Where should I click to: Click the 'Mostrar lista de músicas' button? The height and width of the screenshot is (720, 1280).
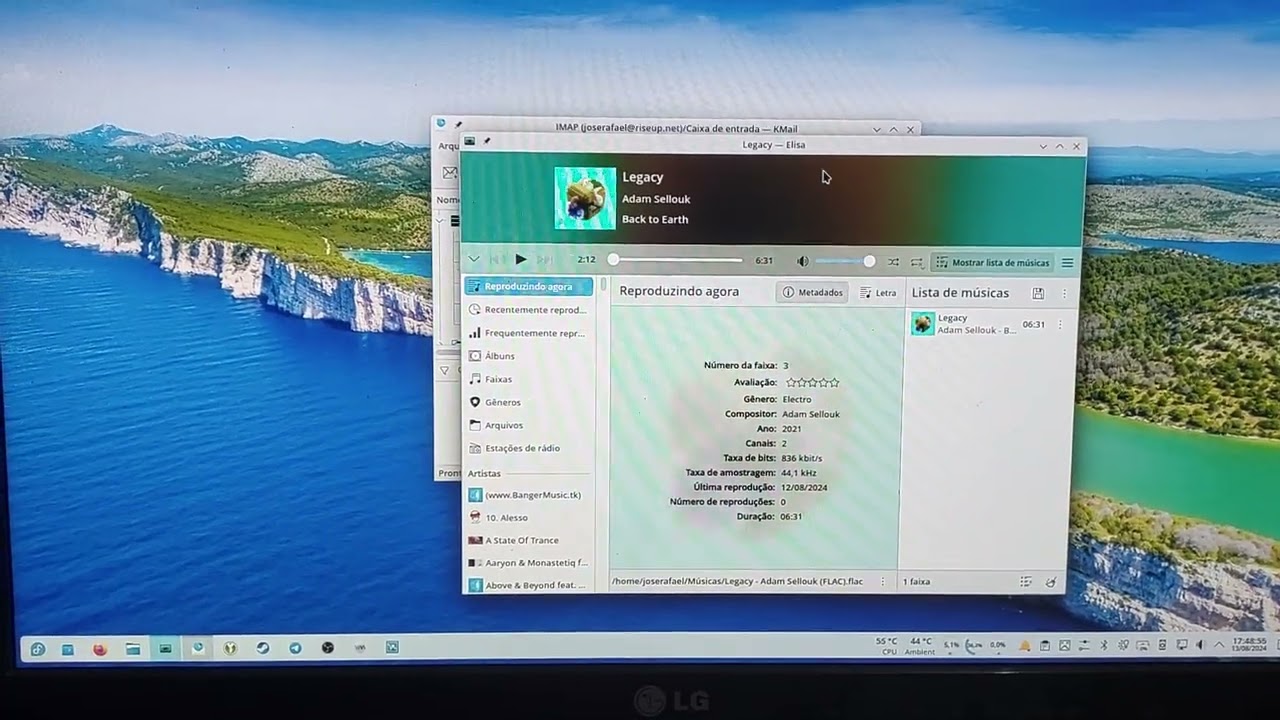click(992, 263)
